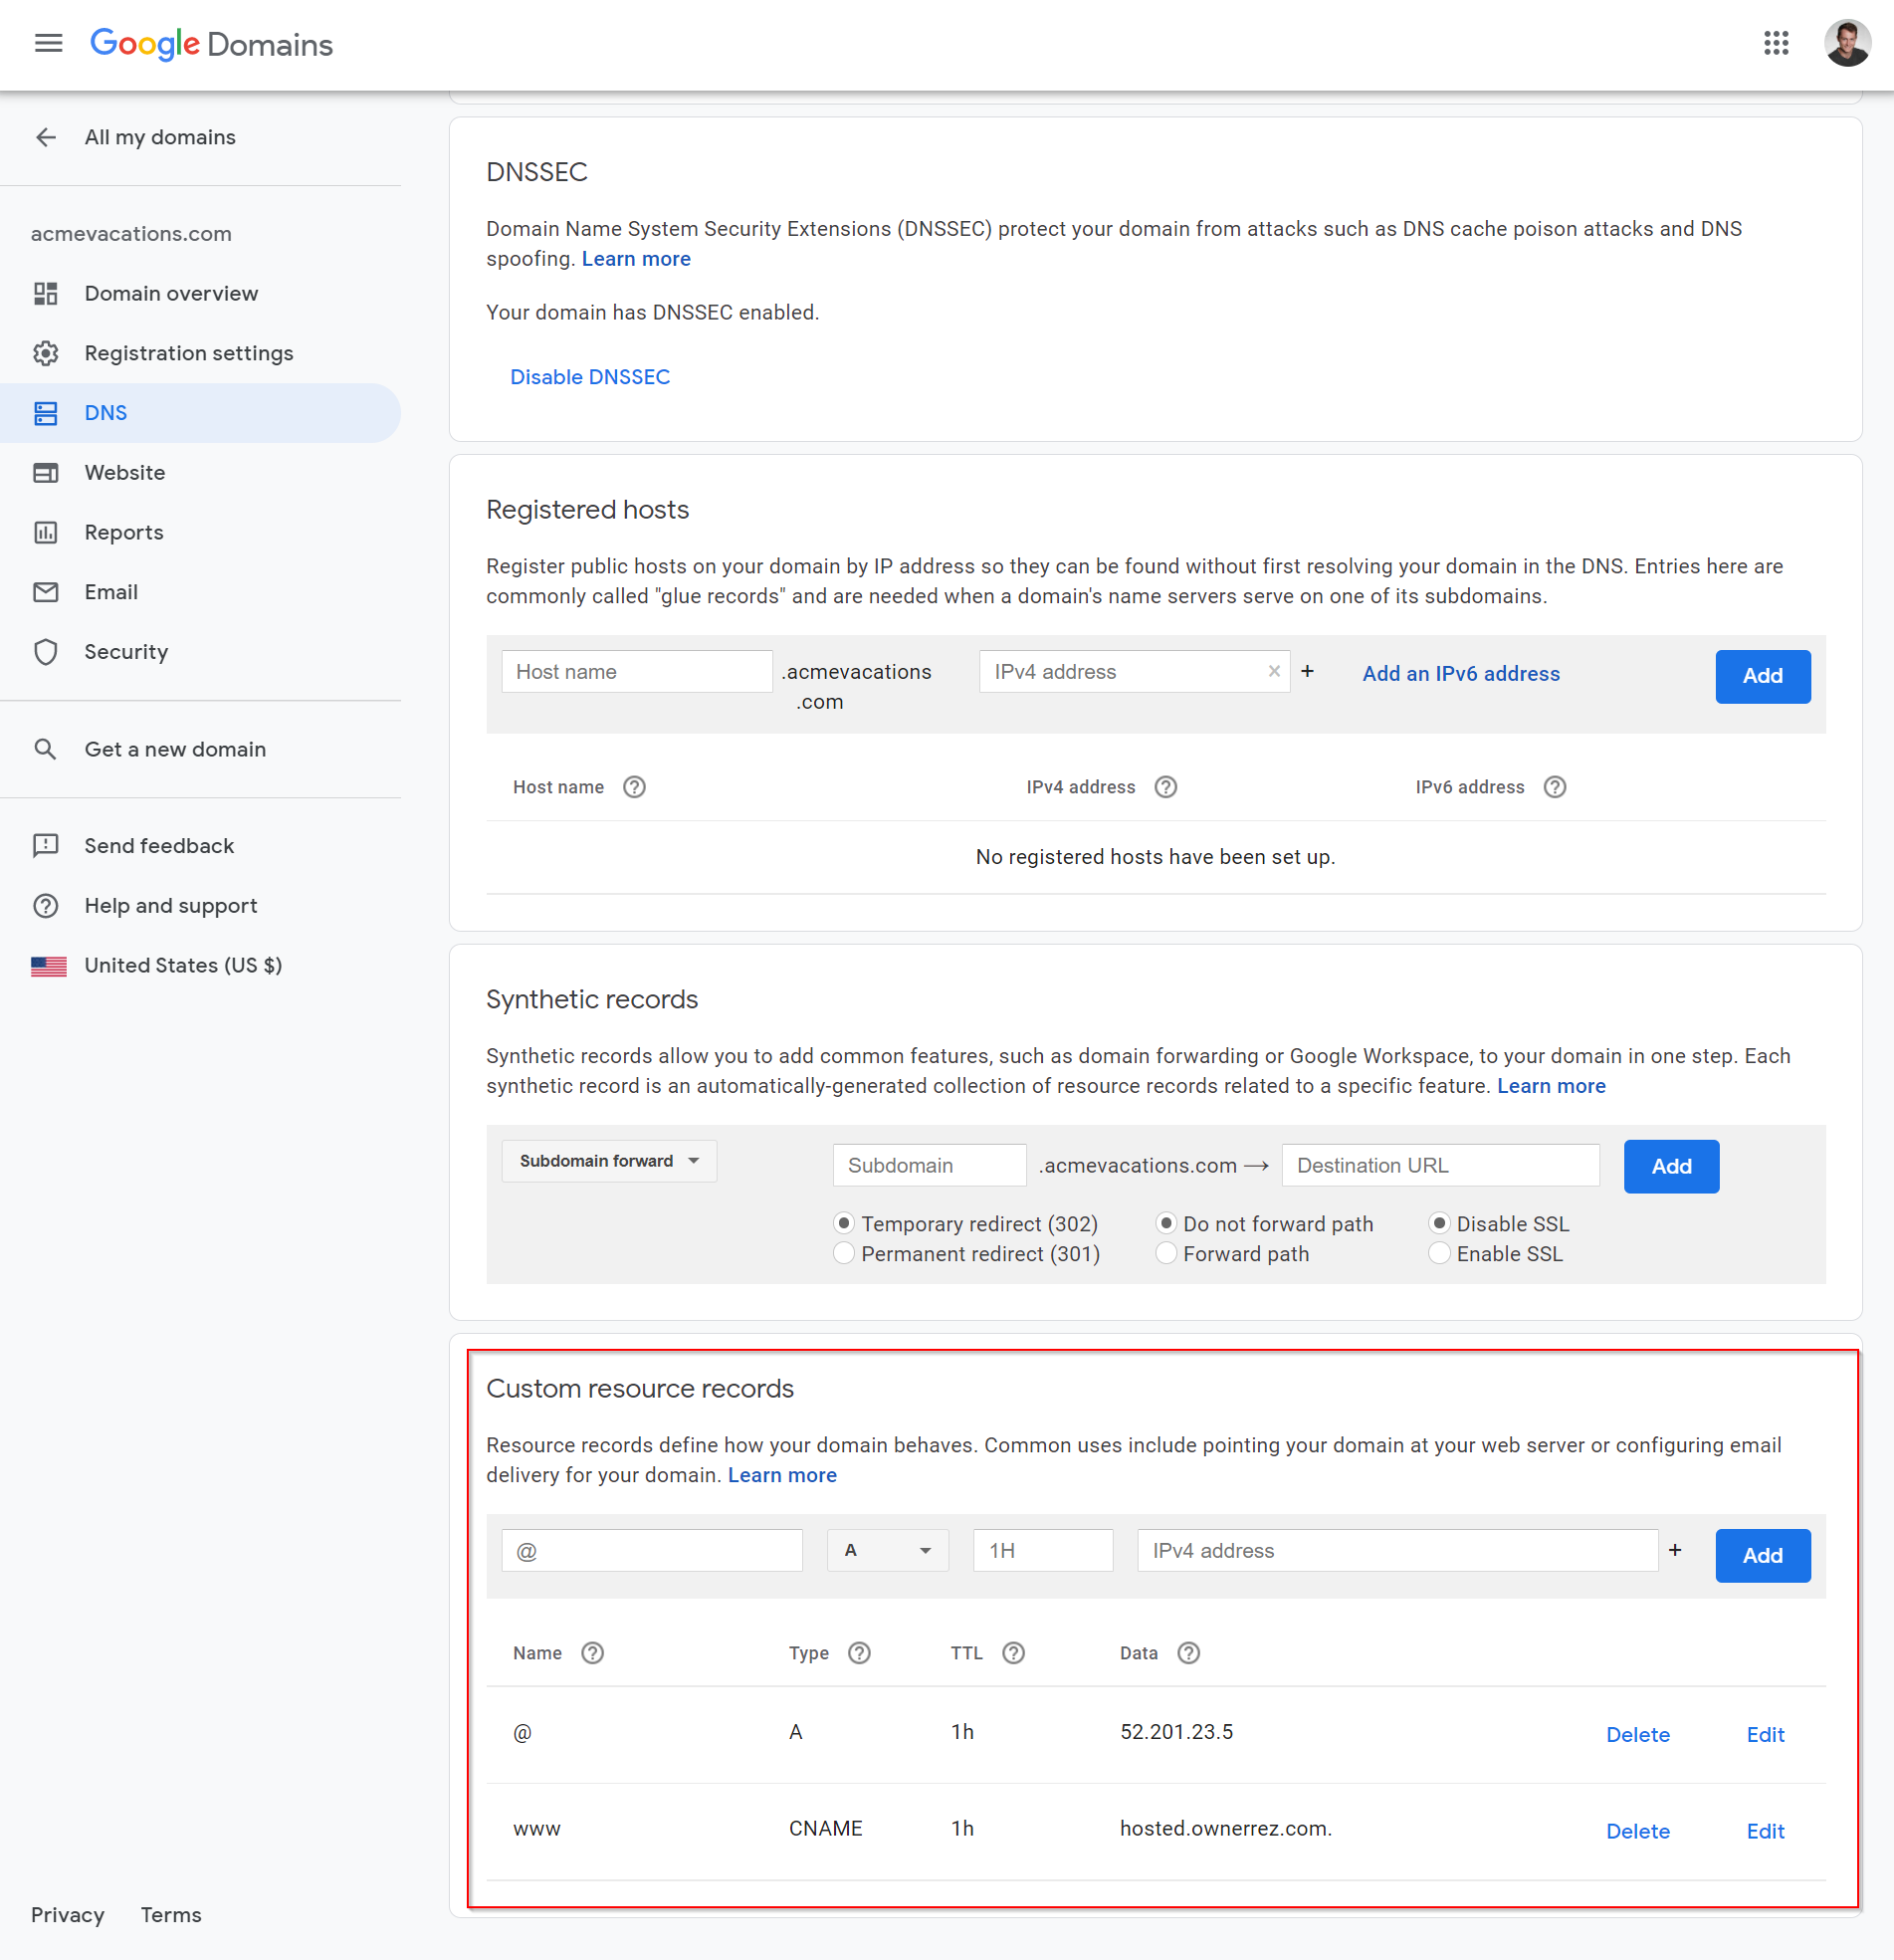Click the search magnifier for new domain
This screenshot has height=1960, width=1894.
[46, 749]
